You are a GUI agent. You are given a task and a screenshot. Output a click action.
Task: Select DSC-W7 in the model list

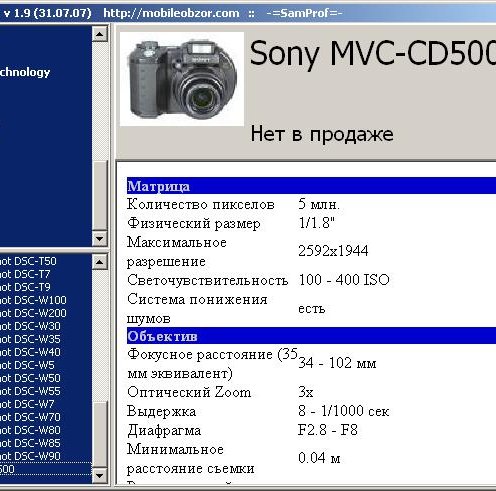tap(27, 404)
